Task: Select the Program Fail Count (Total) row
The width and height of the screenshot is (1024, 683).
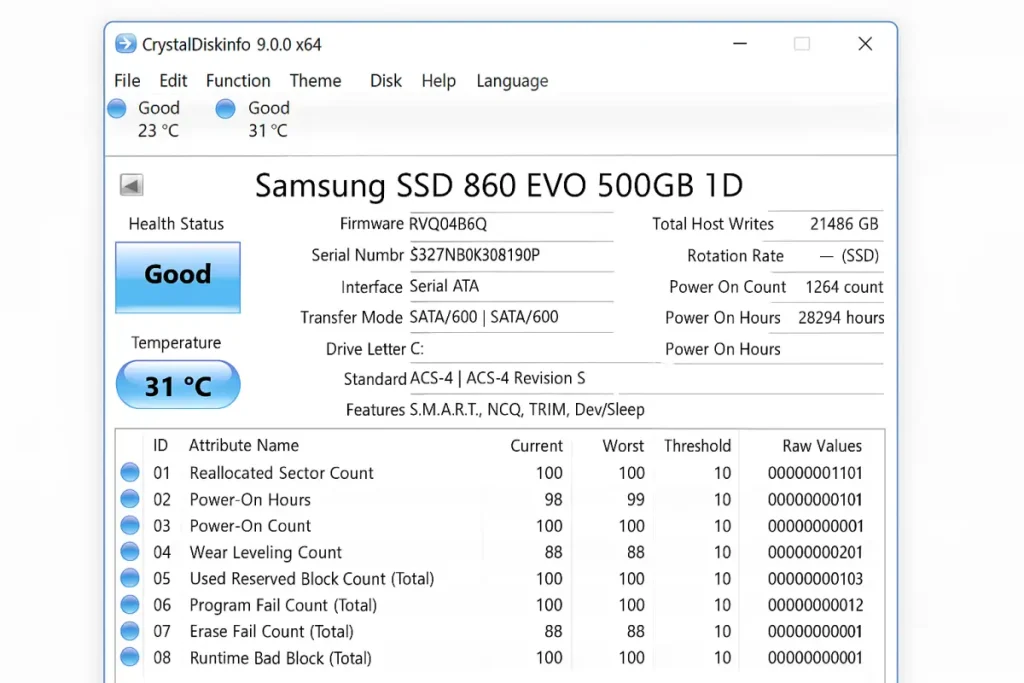Action: 283,605
